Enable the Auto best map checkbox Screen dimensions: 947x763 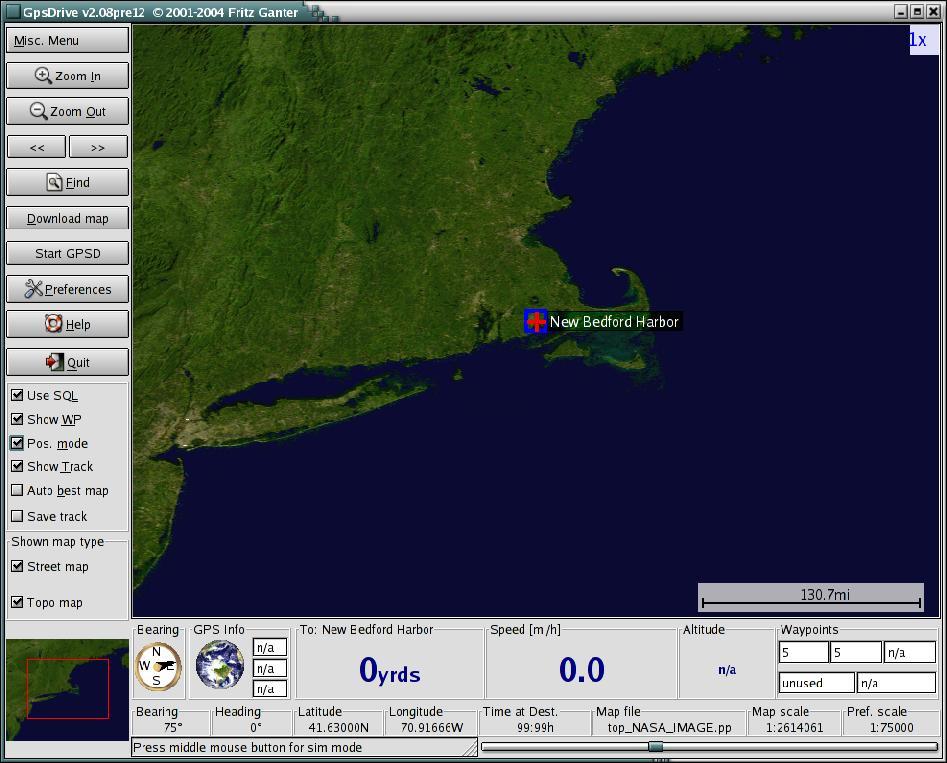(x=17, y=490)
